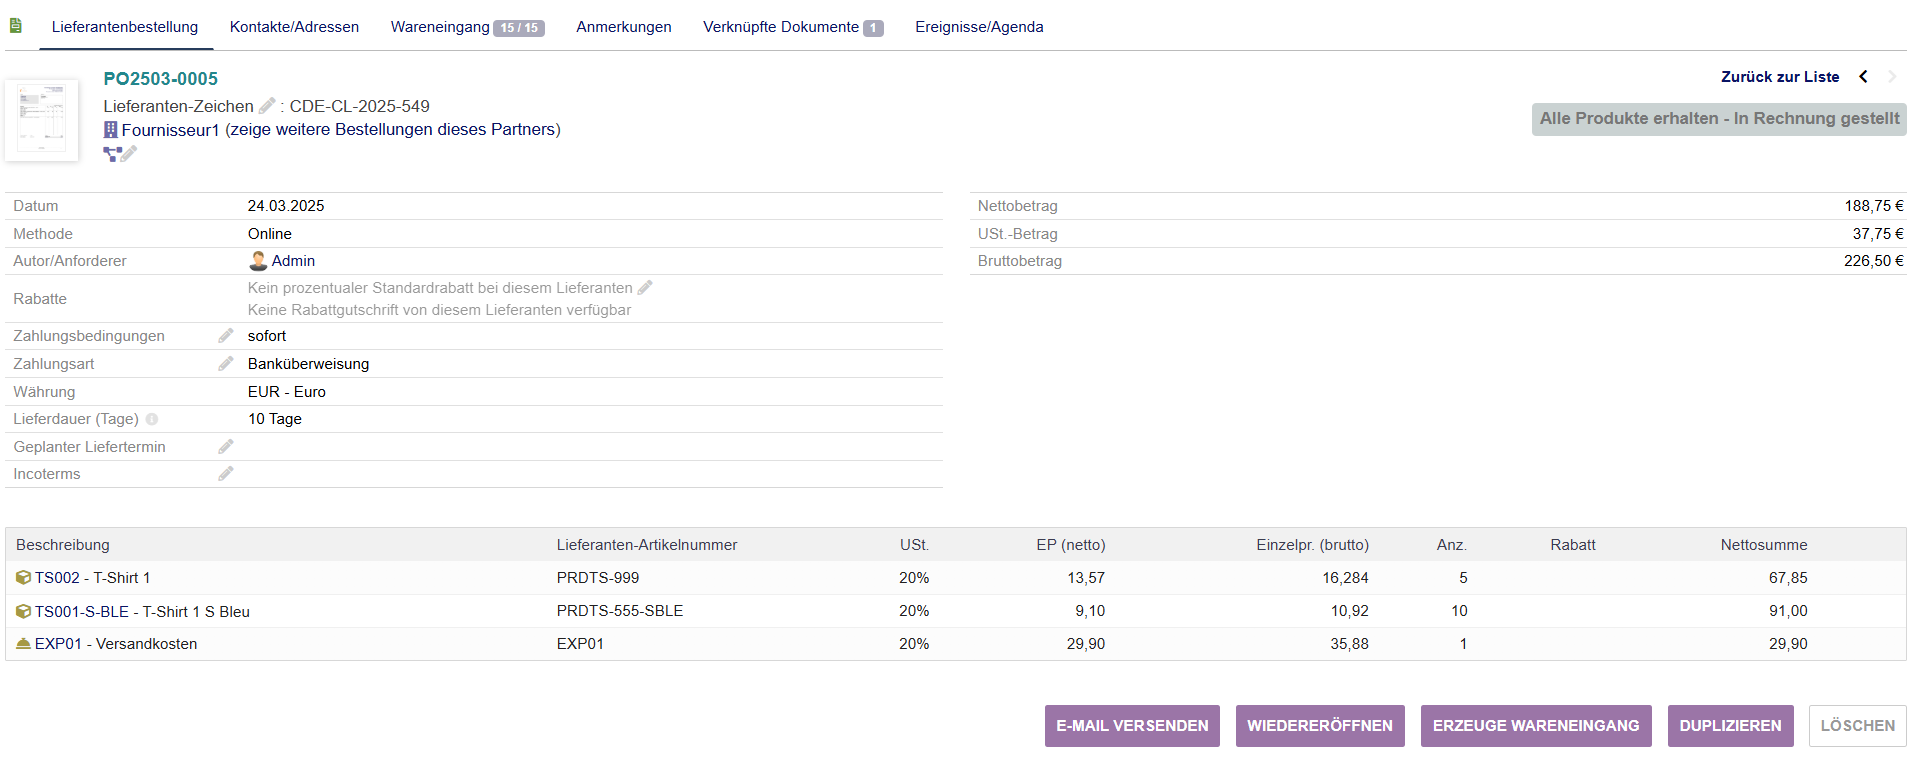Open the Verknüpfte Dokumente tab
Image resolution: width=1922 pixels, height=774 pixels.
click(792, 27)
